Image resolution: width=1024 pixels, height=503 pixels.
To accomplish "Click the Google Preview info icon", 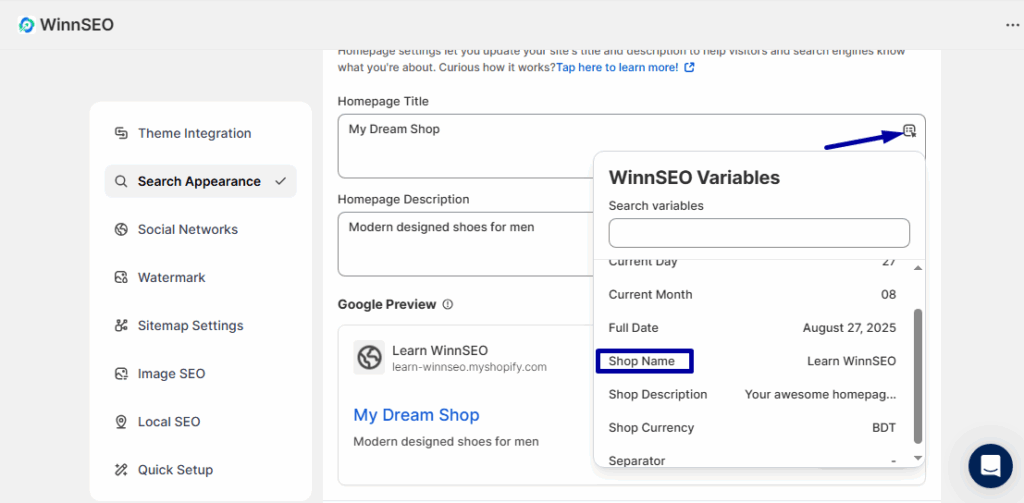I will pyautogui.click(x=447, y=304).
